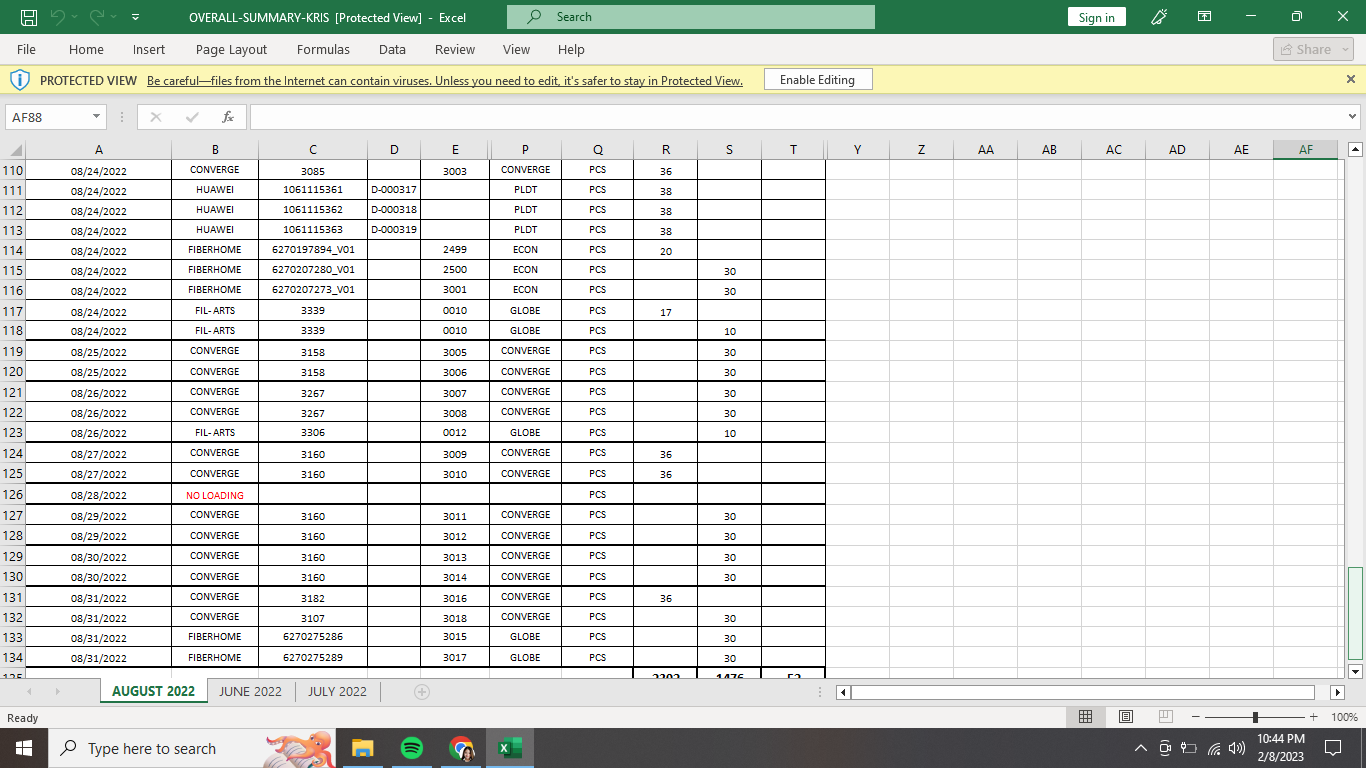Screen dimensions: 1366x768
Task: Switch to Normal view icon
Action: pyautogui.click(x=1085, y=717)
